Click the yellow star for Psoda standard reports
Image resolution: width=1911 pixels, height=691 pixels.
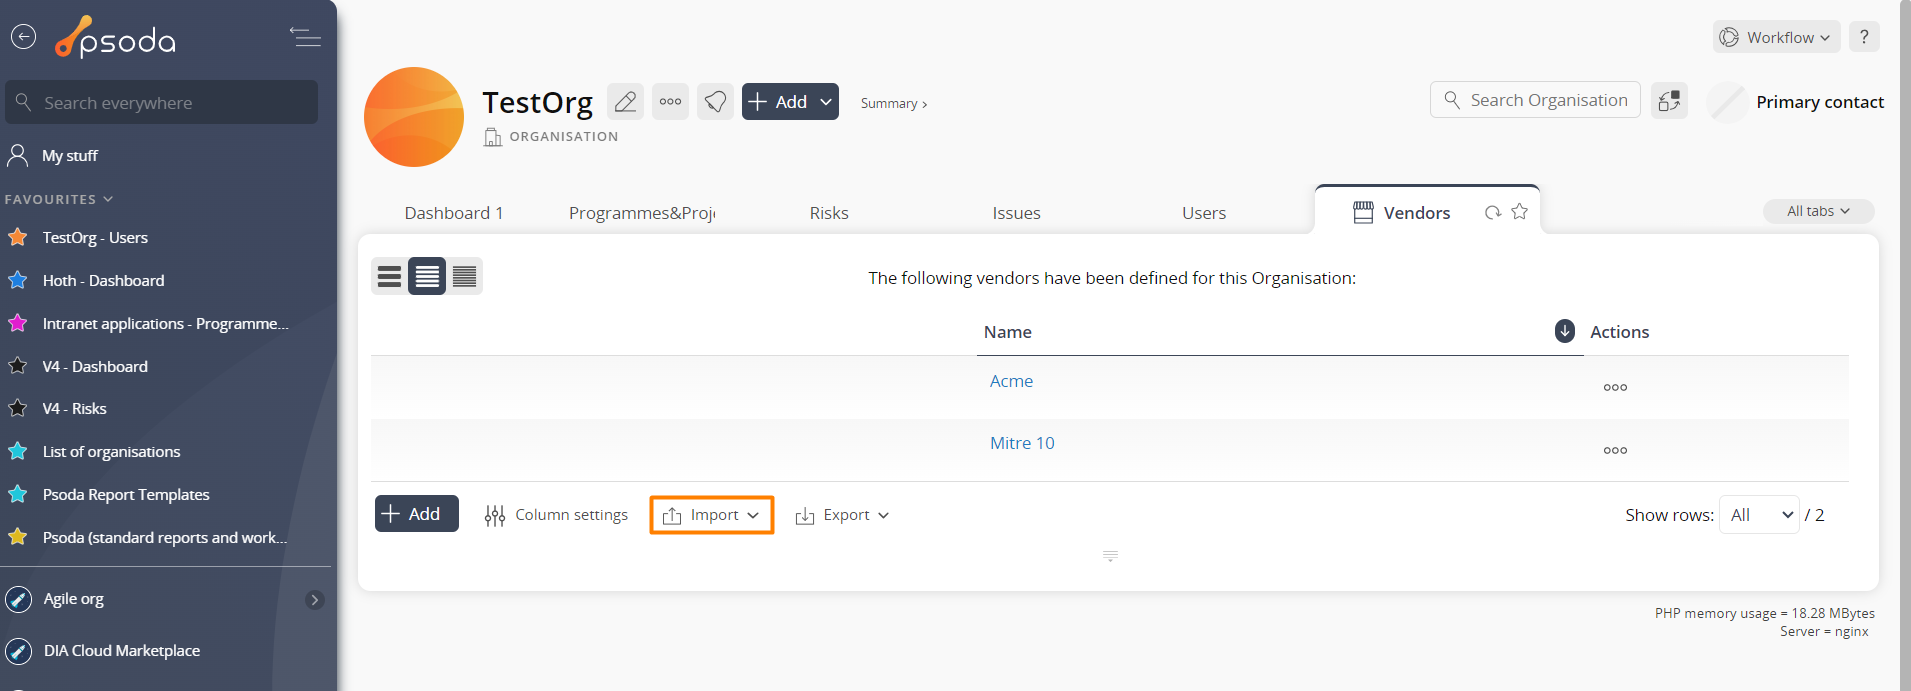(x=18, y=537)
